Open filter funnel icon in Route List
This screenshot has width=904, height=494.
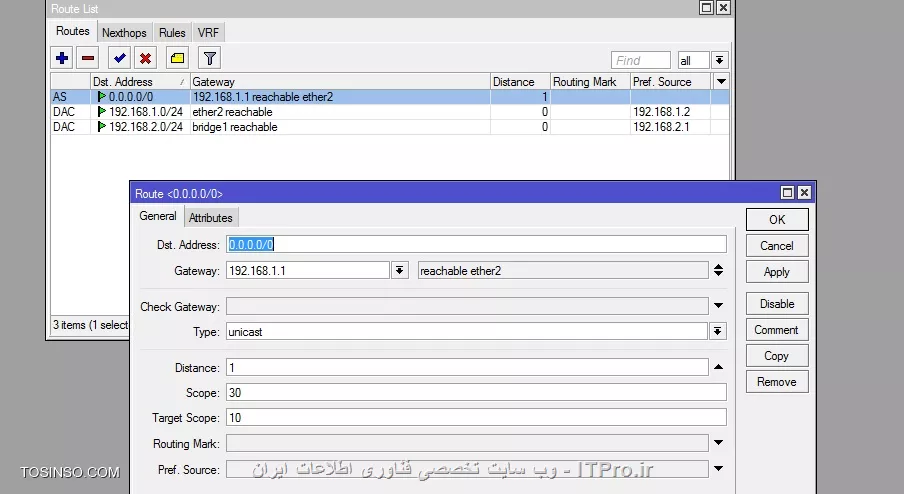[x=210, y=58]
